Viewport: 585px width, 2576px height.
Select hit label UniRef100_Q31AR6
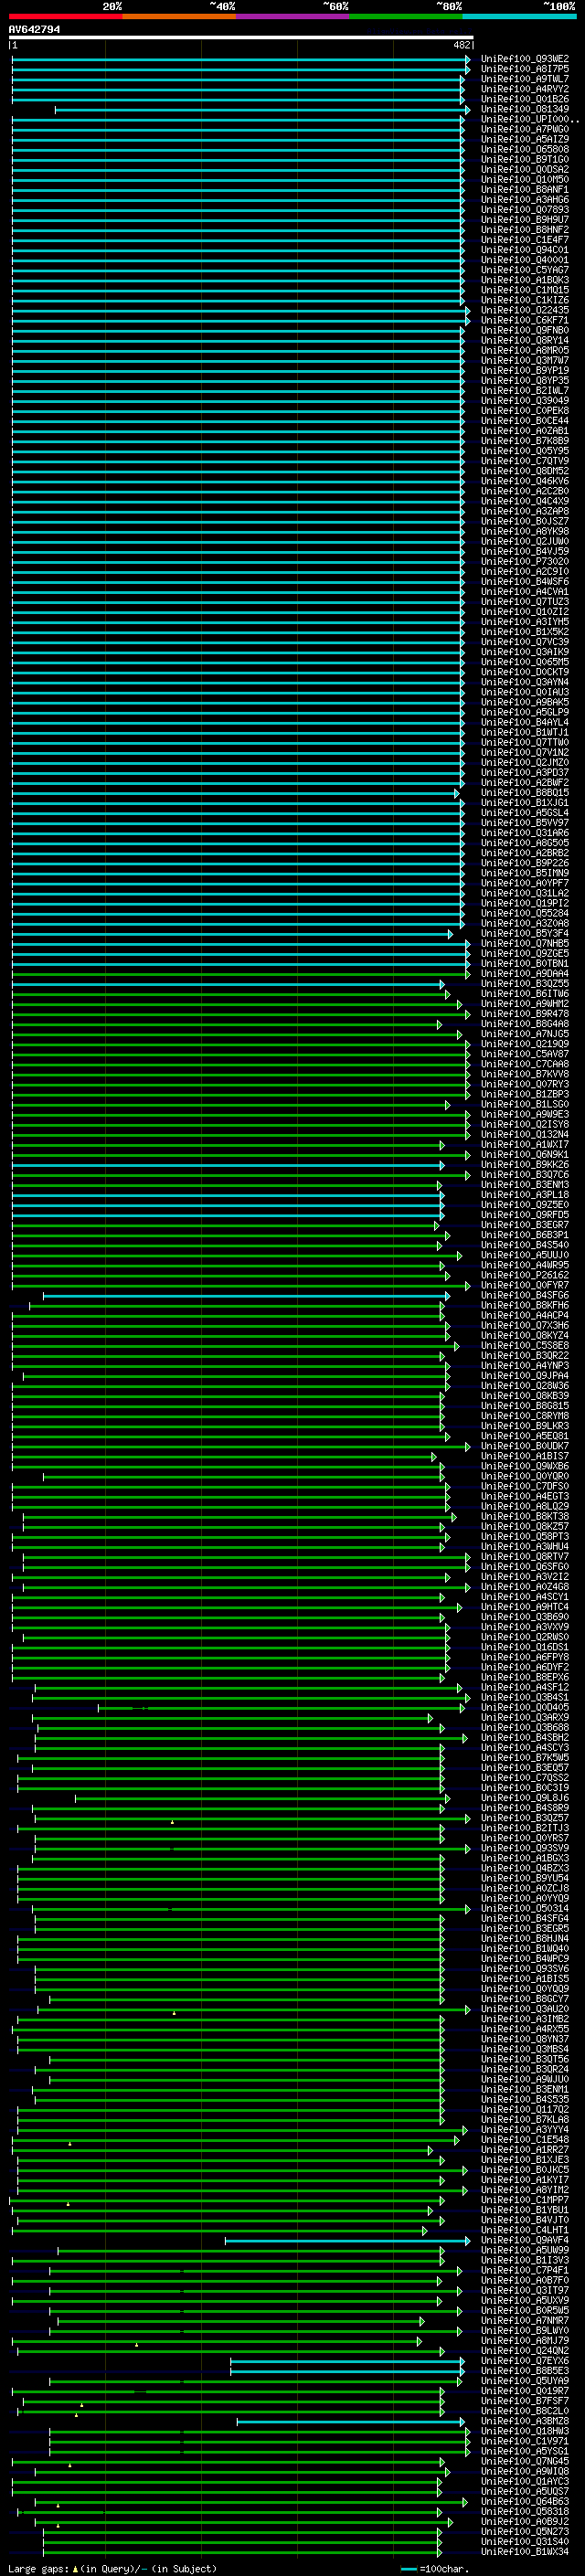click(525, 833)
